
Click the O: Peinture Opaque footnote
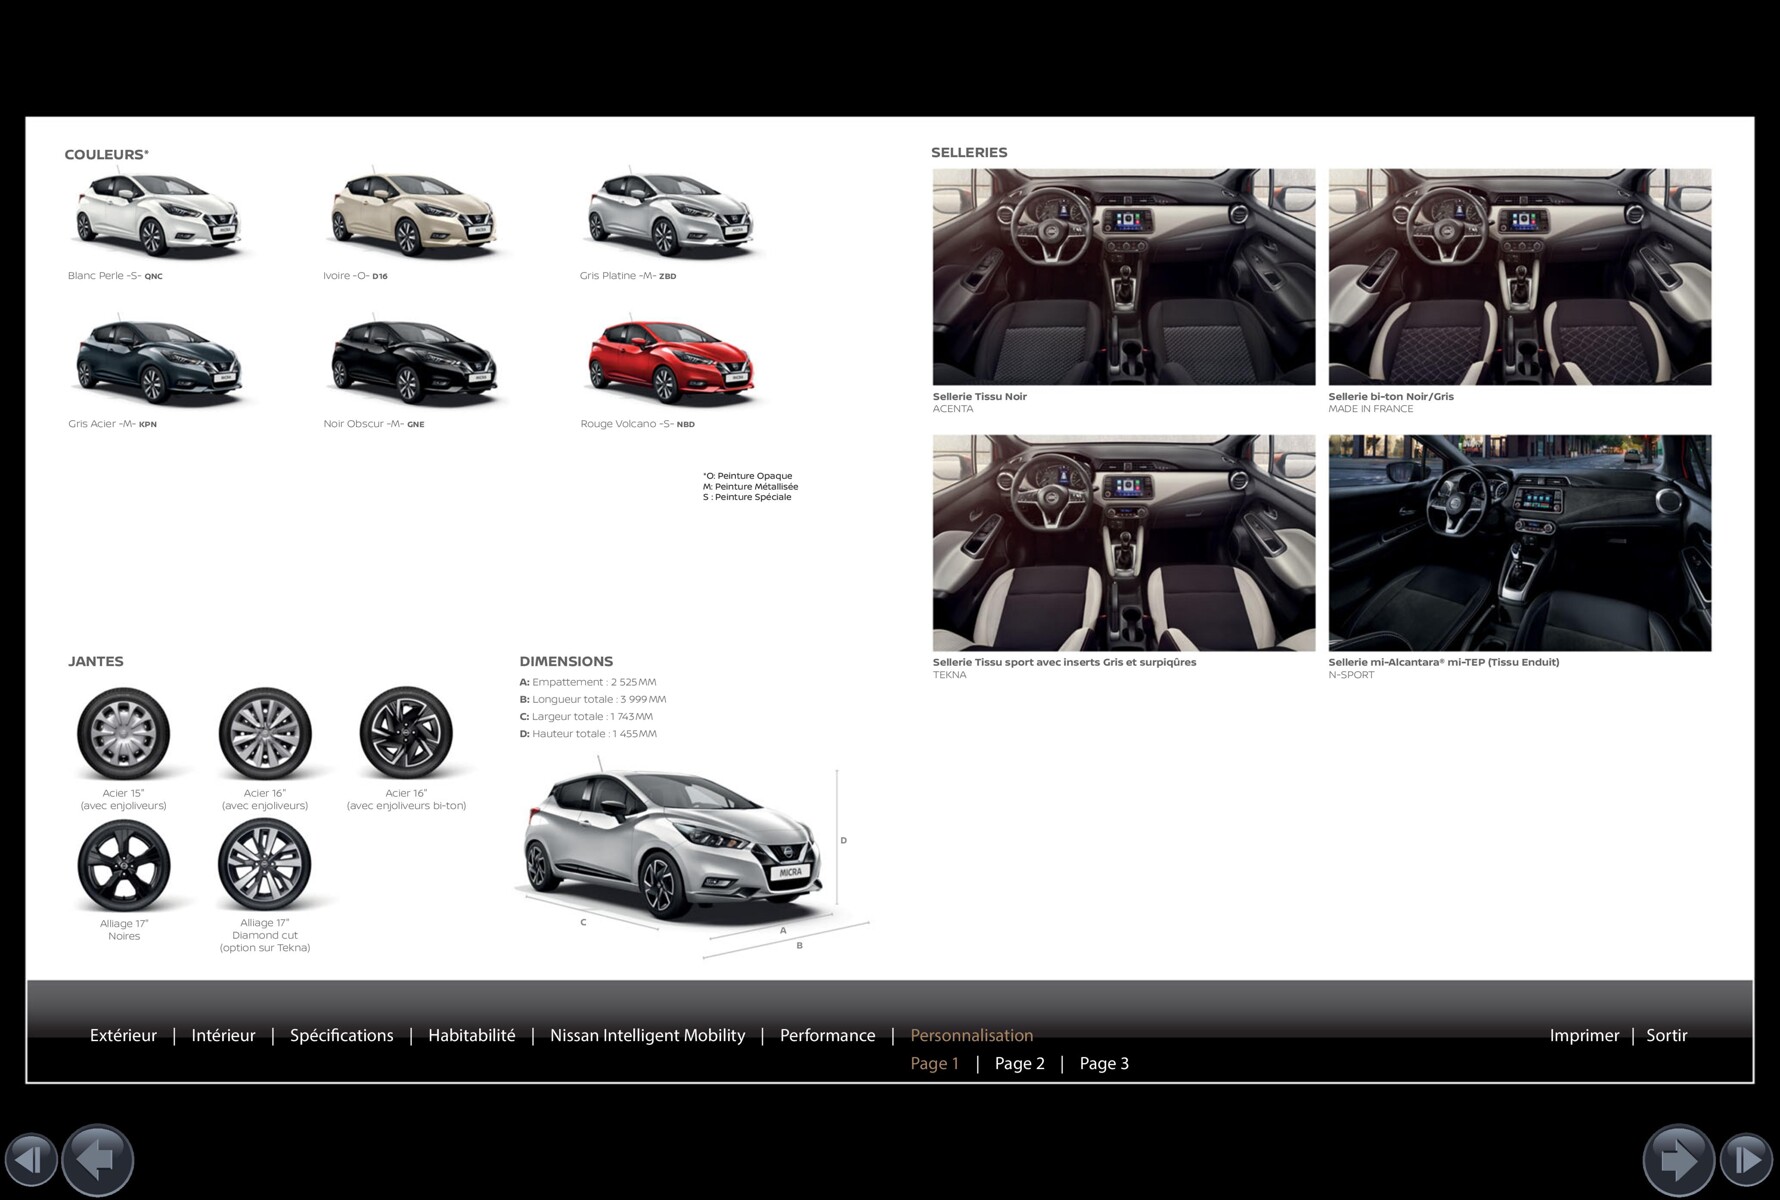tap(747, 476)
